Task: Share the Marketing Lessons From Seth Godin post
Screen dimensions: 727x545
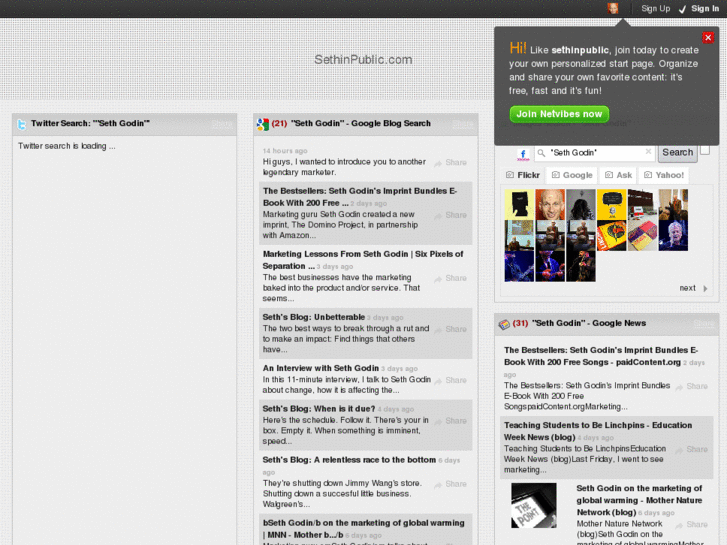Action: [450, 278]
